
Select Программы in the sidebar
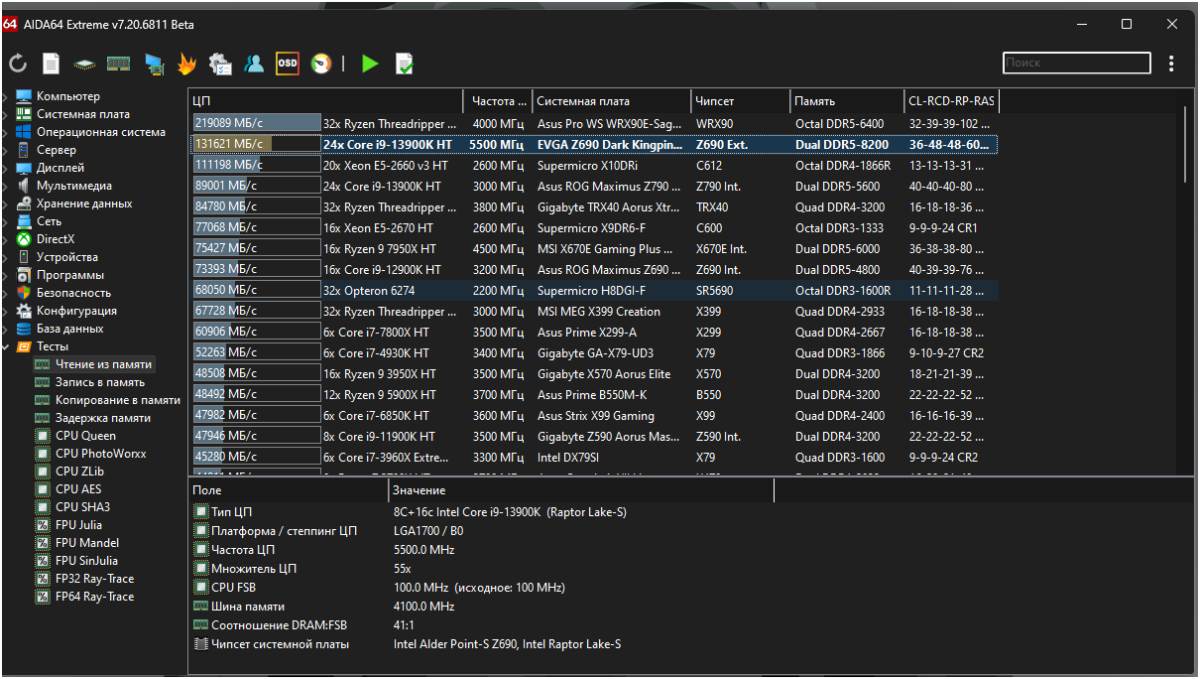(71, 275)
